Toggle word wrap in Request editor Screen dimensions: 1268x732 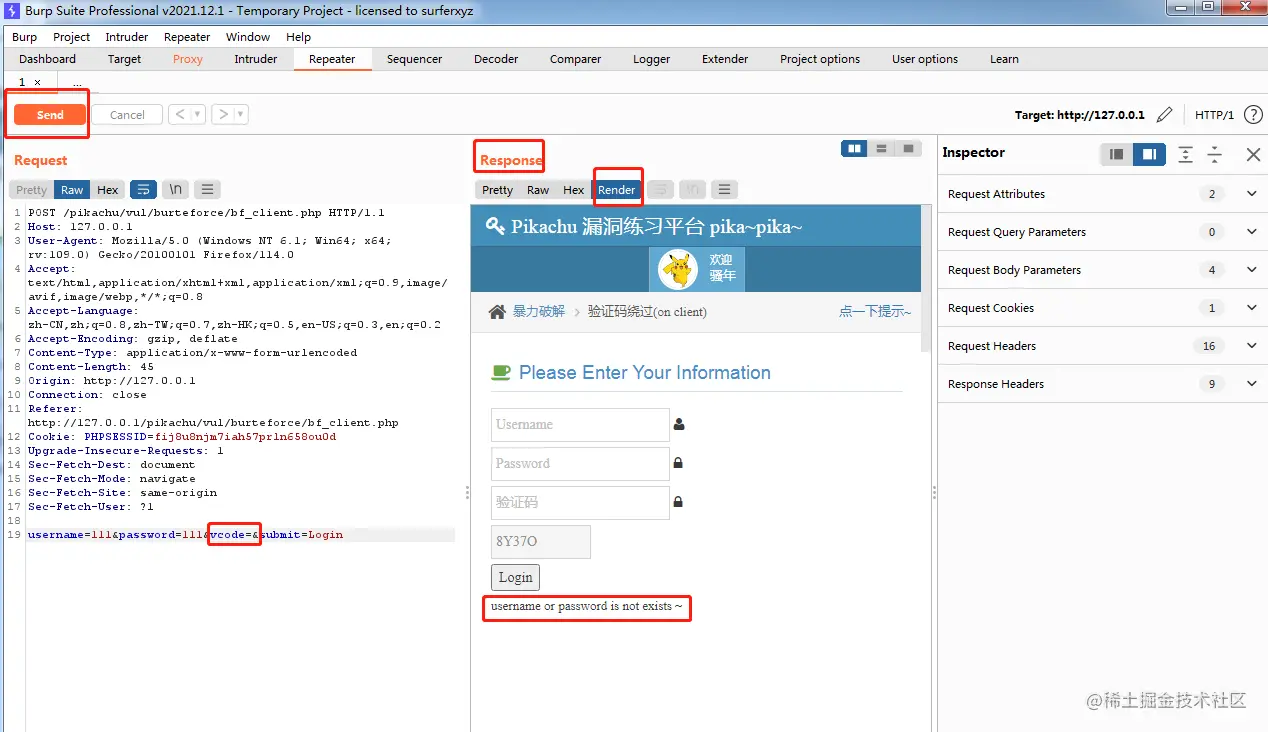pos(143,189)
